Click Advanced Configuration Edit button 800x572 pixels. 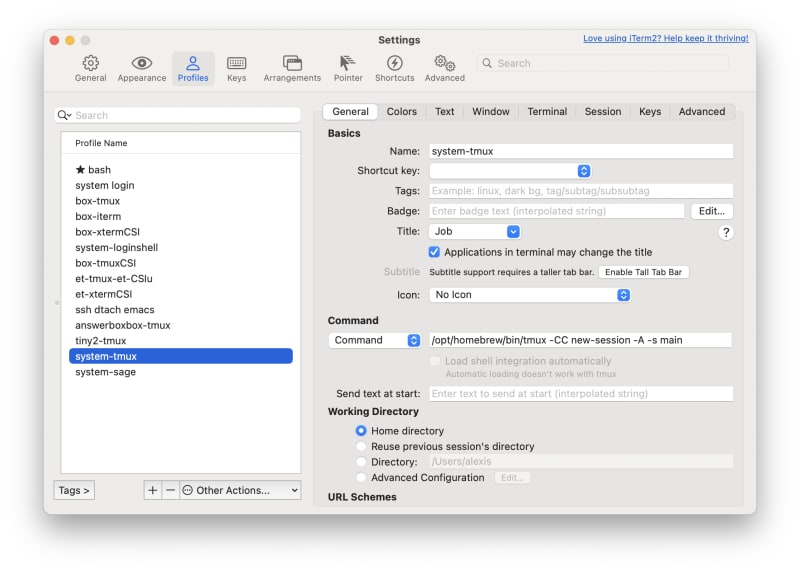click(x=512, y=478)
